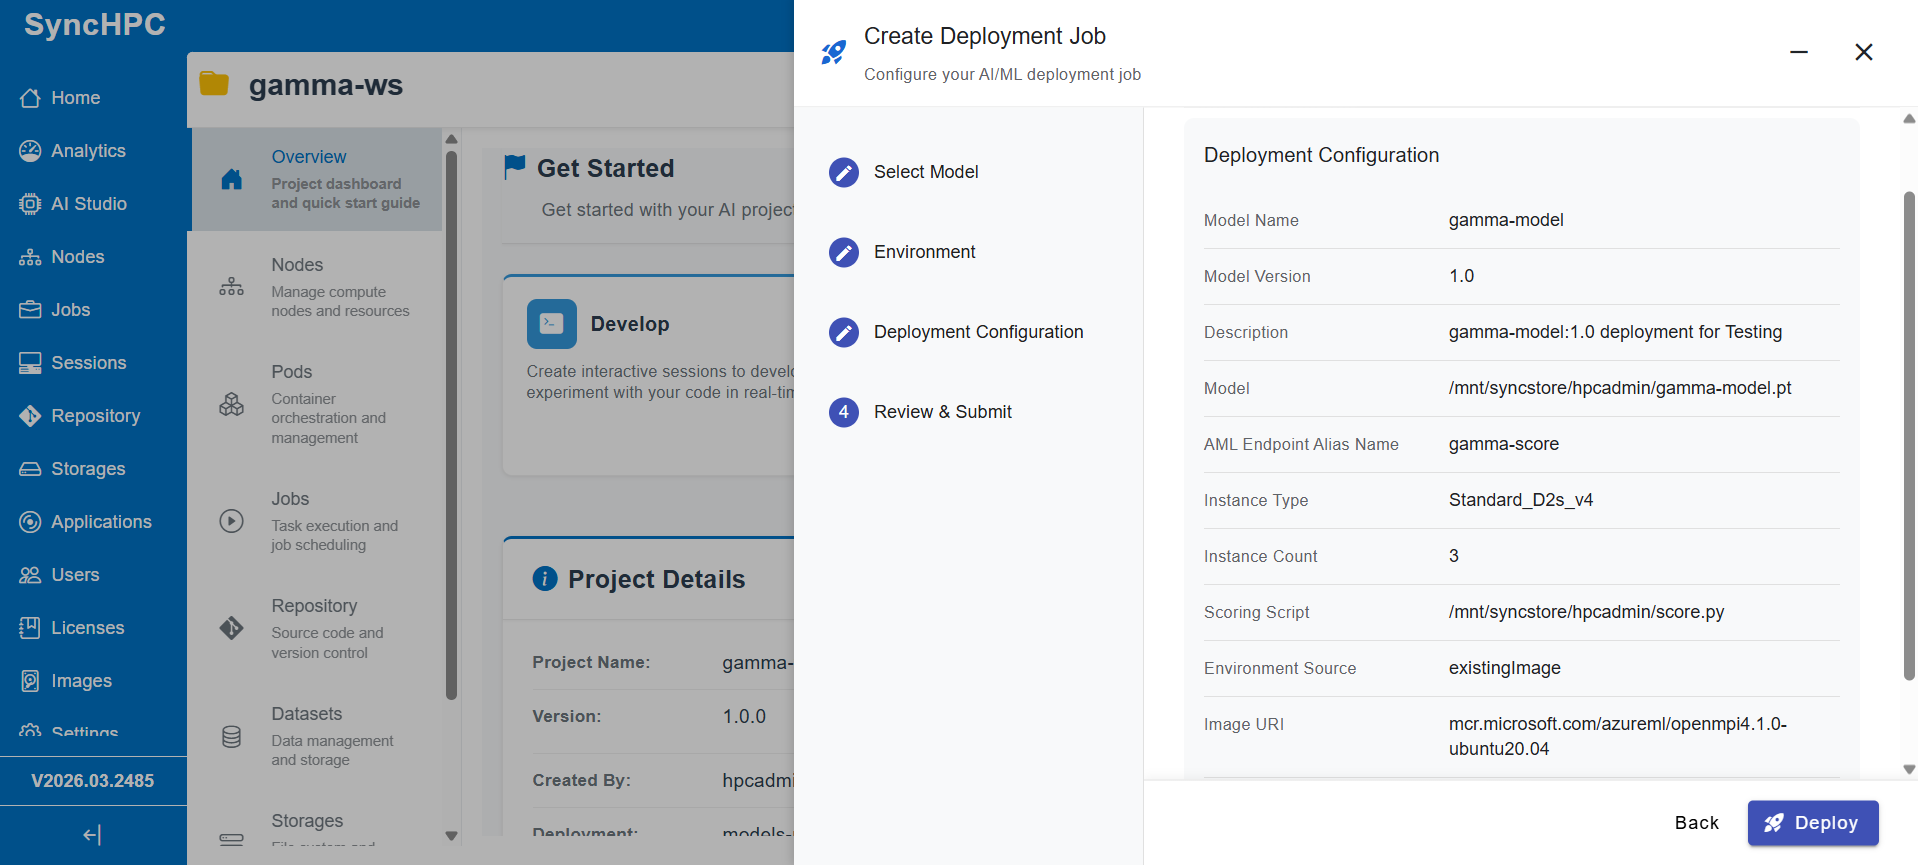
Task: Minimize the Create Deployment Job panel
Action: pos(1798,52)
